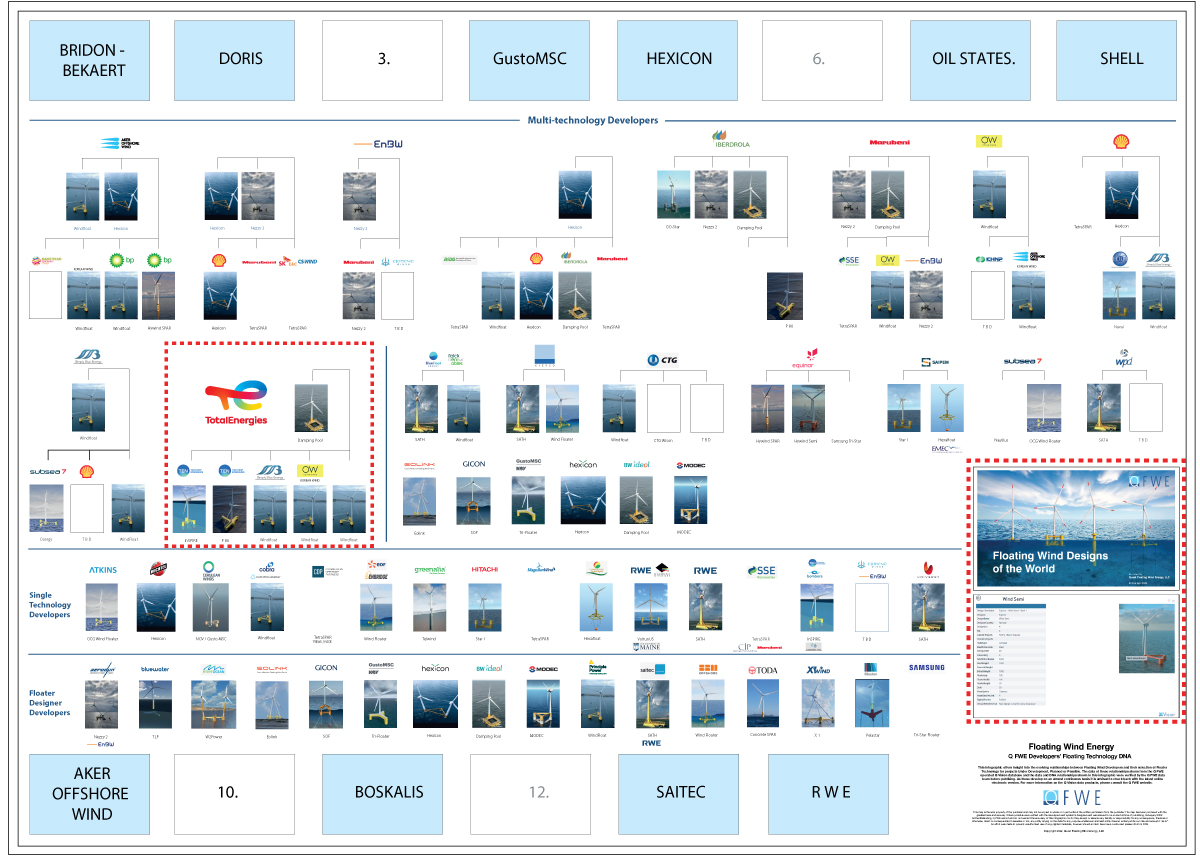Open the floater image under TODA logo
1200x857 pixels.
click(763, 705)
